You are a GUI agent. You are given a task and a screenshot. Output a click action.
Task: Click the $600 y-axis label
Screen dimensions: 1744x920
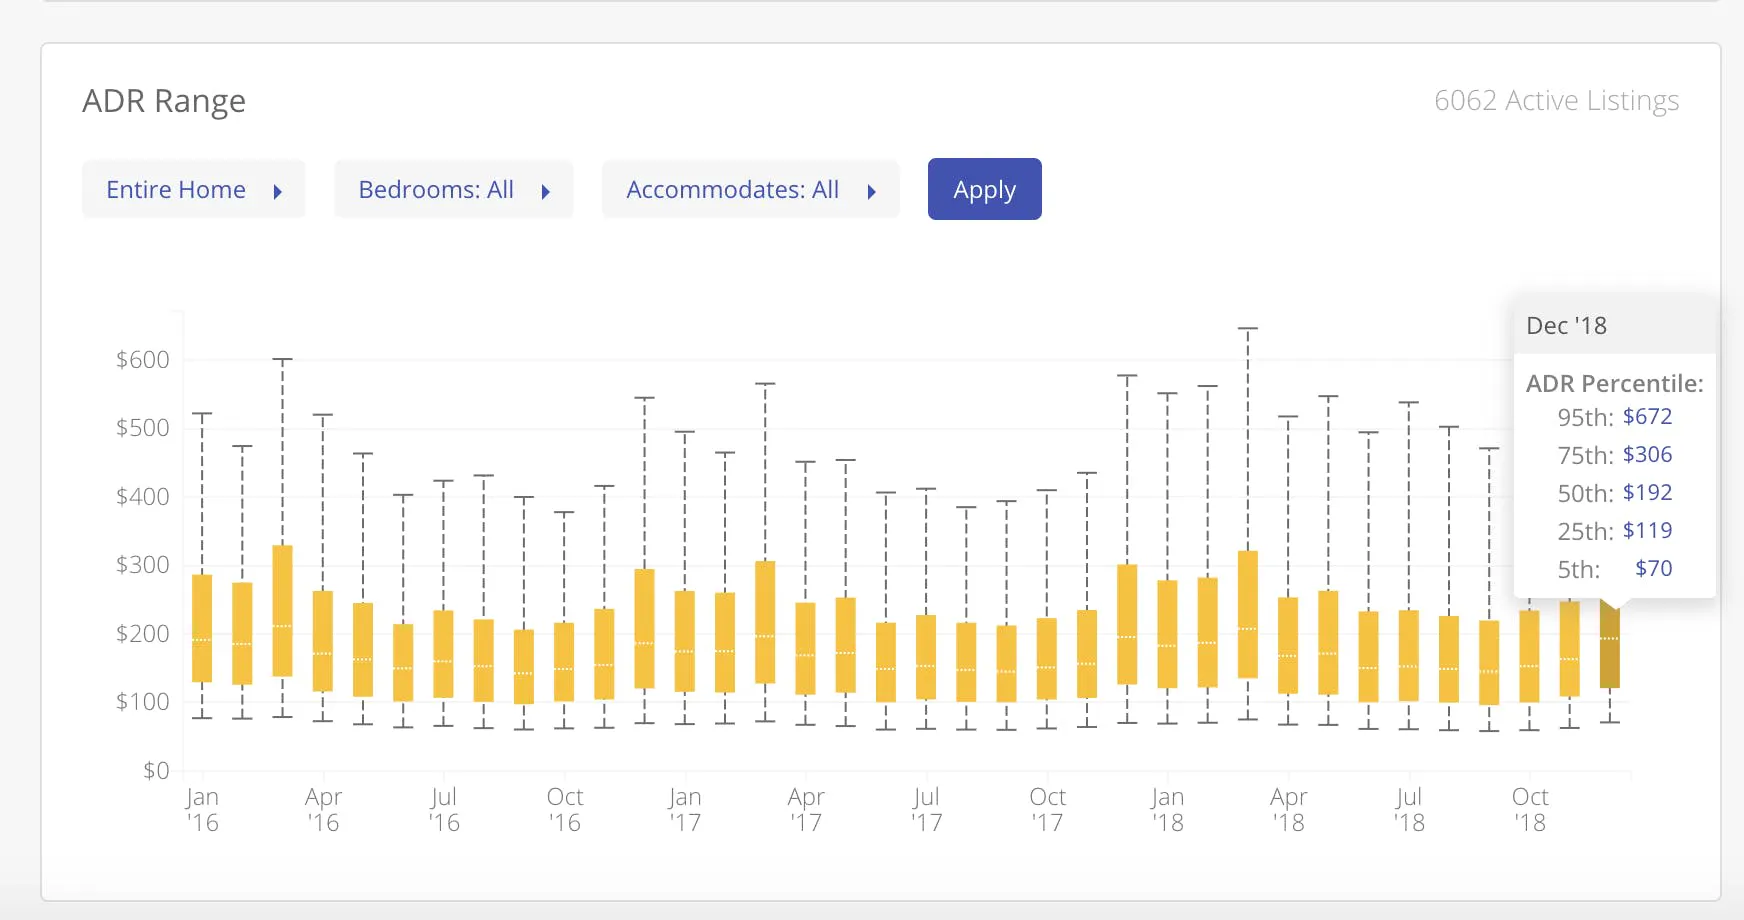pyautogui.click(x=143, y=360)
